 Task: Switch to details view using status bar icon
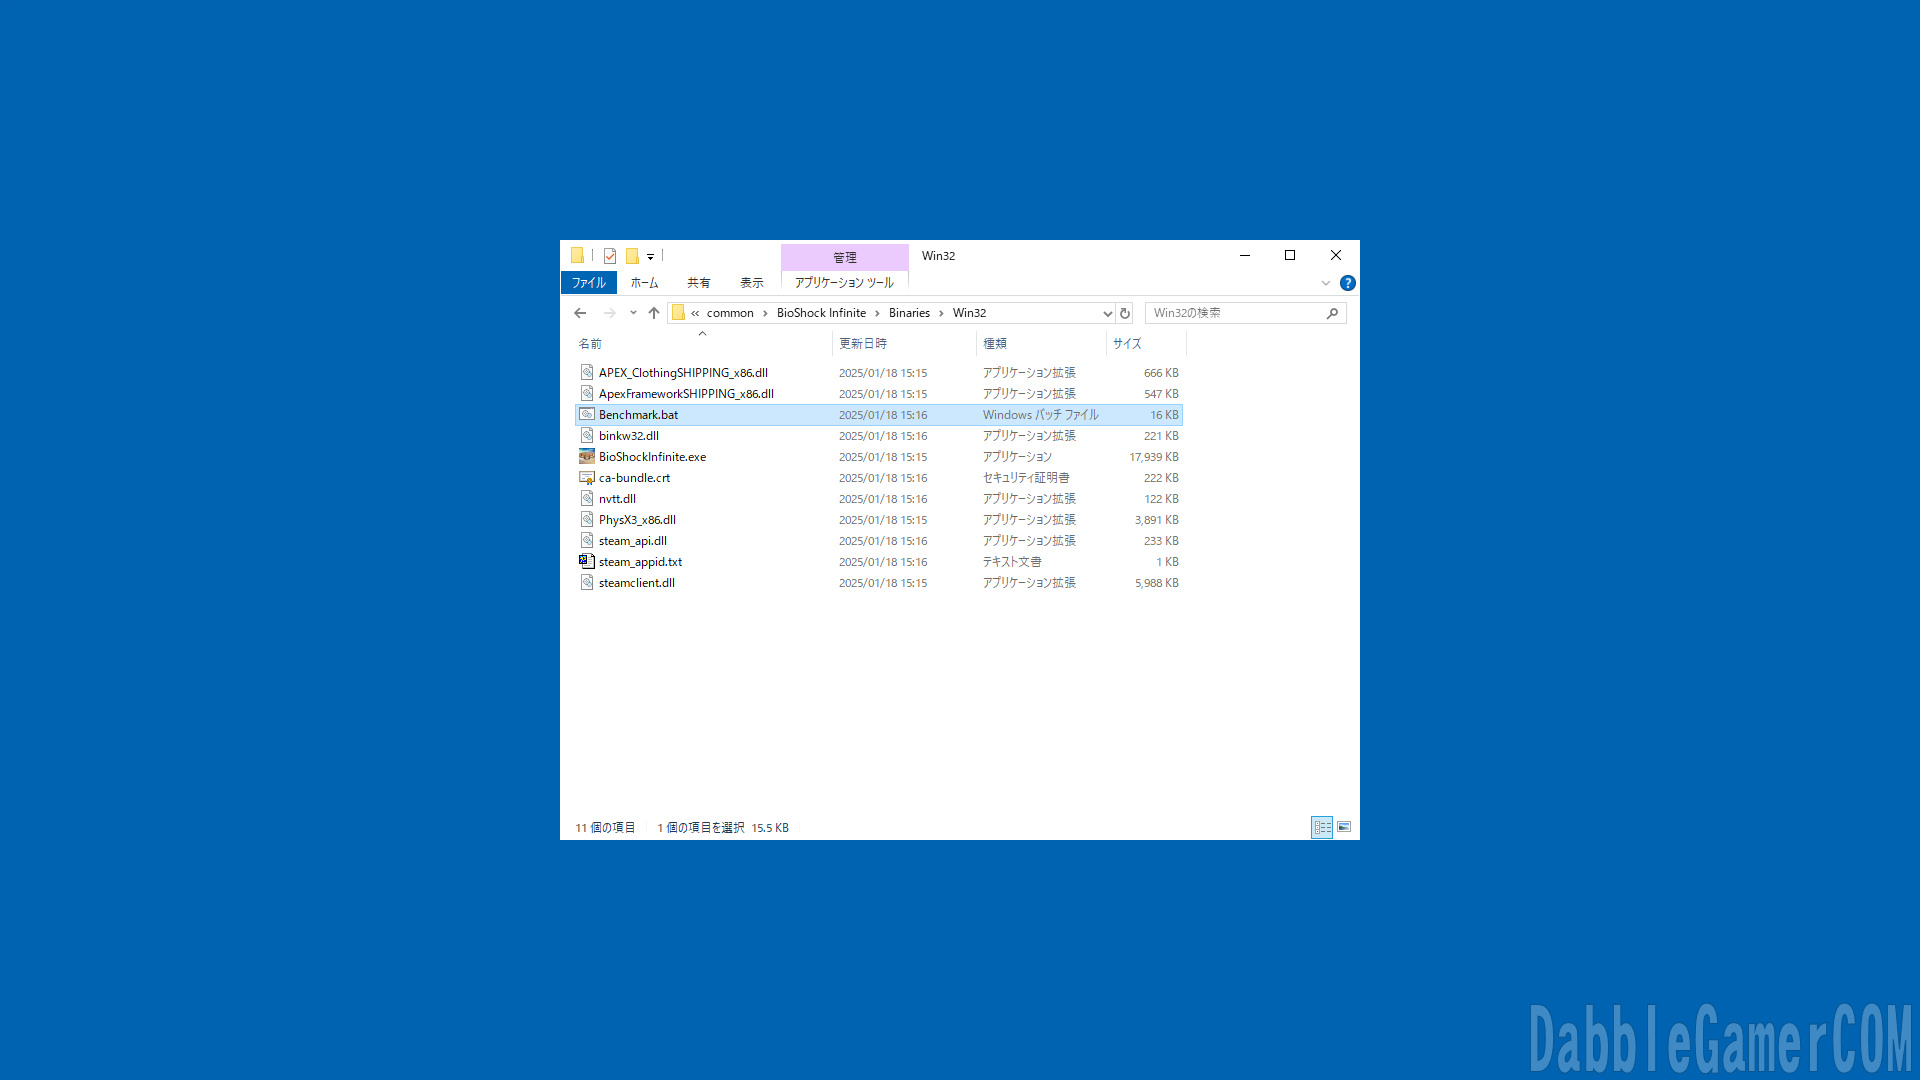point(1322,827)
